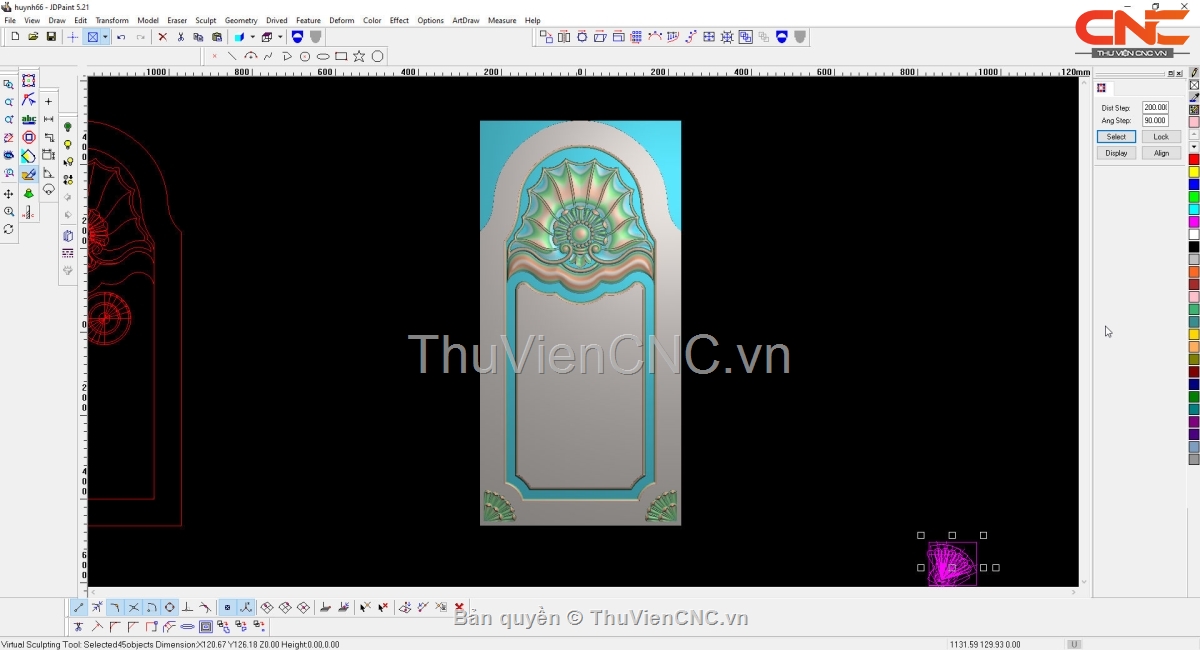Click the scissors cut icon
1200x650 pixels.
pyautogui.click(x=180, y=37)
